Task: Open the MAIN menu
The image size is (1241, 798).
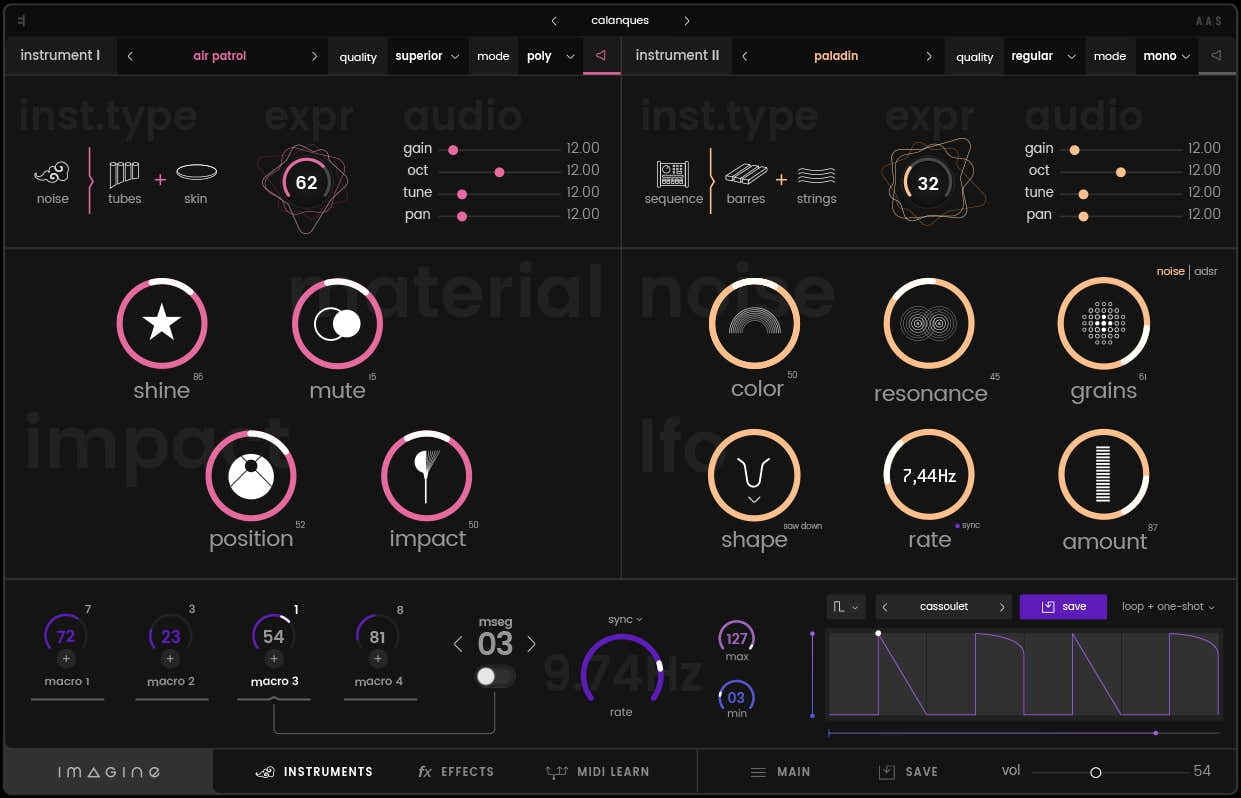Action: [781, 772]
